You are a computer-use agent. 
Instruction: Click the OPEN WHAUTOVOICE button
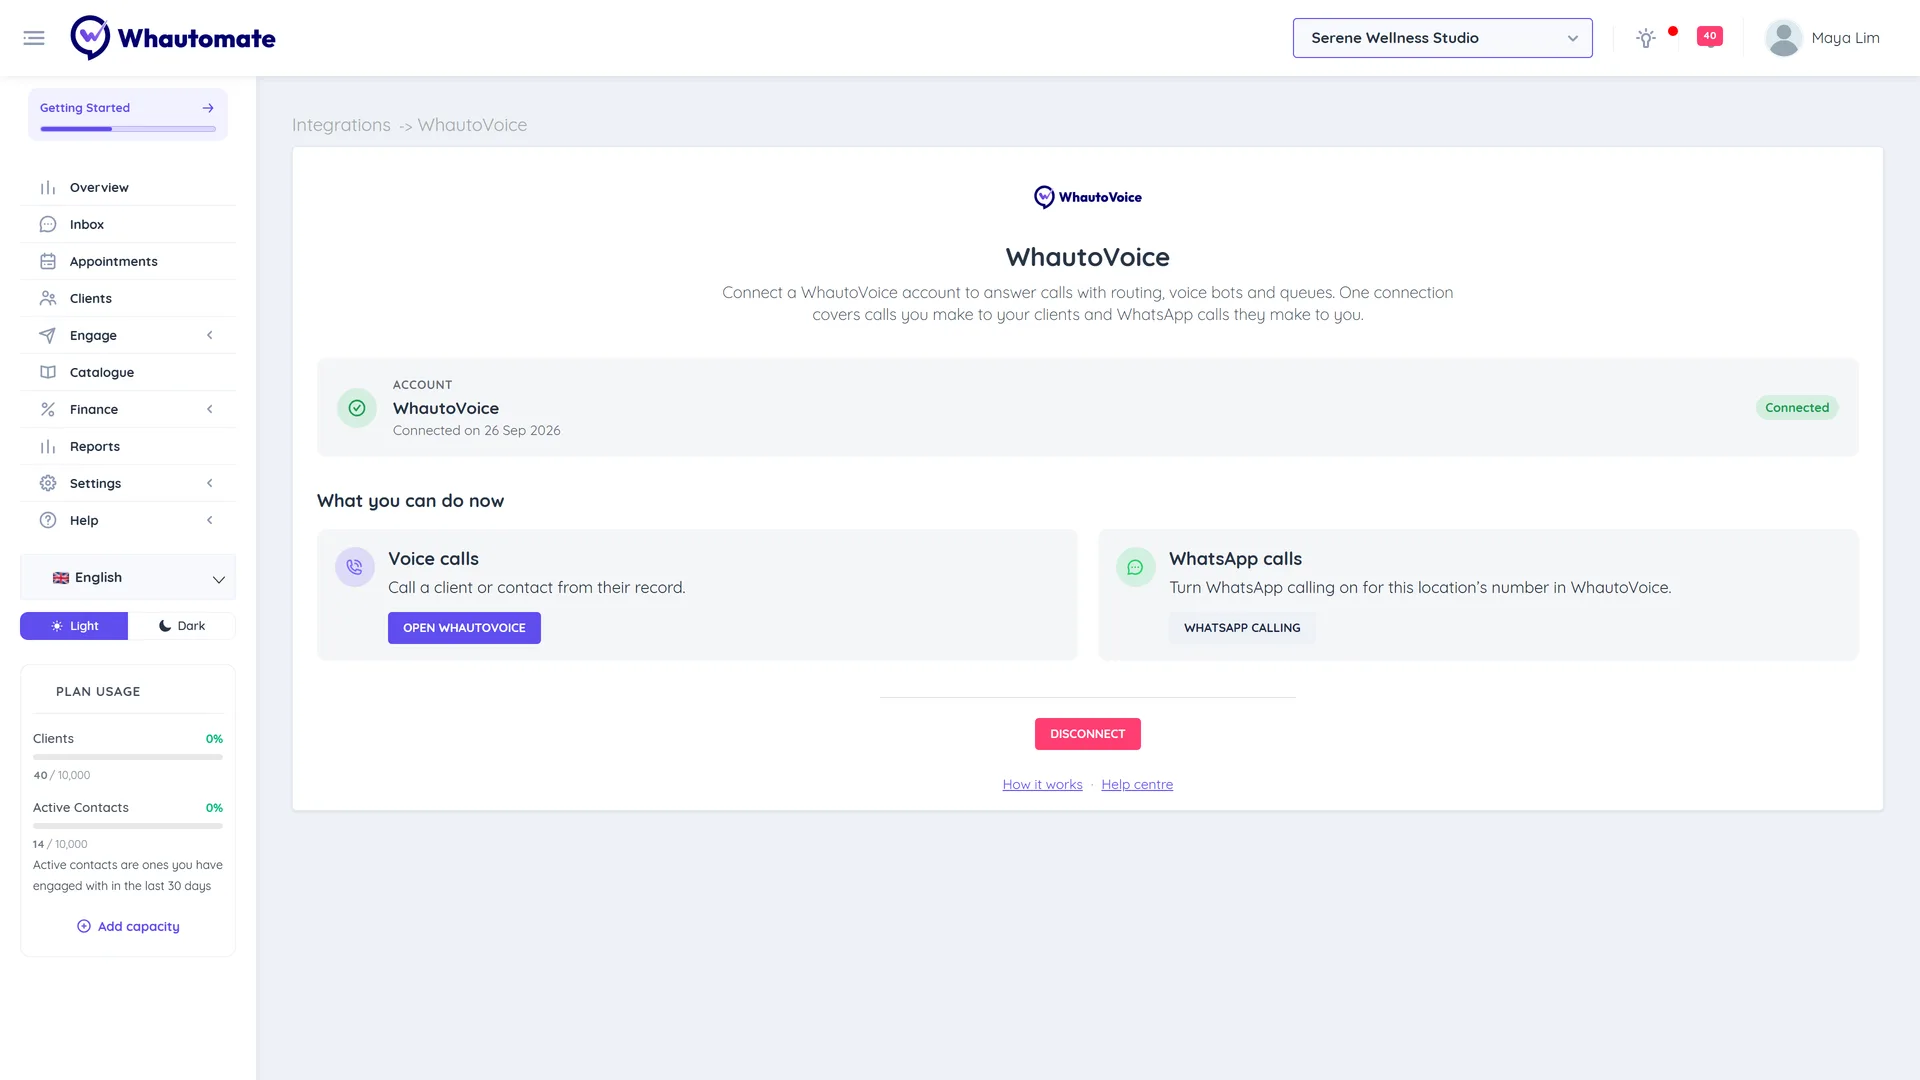(464, 628)
